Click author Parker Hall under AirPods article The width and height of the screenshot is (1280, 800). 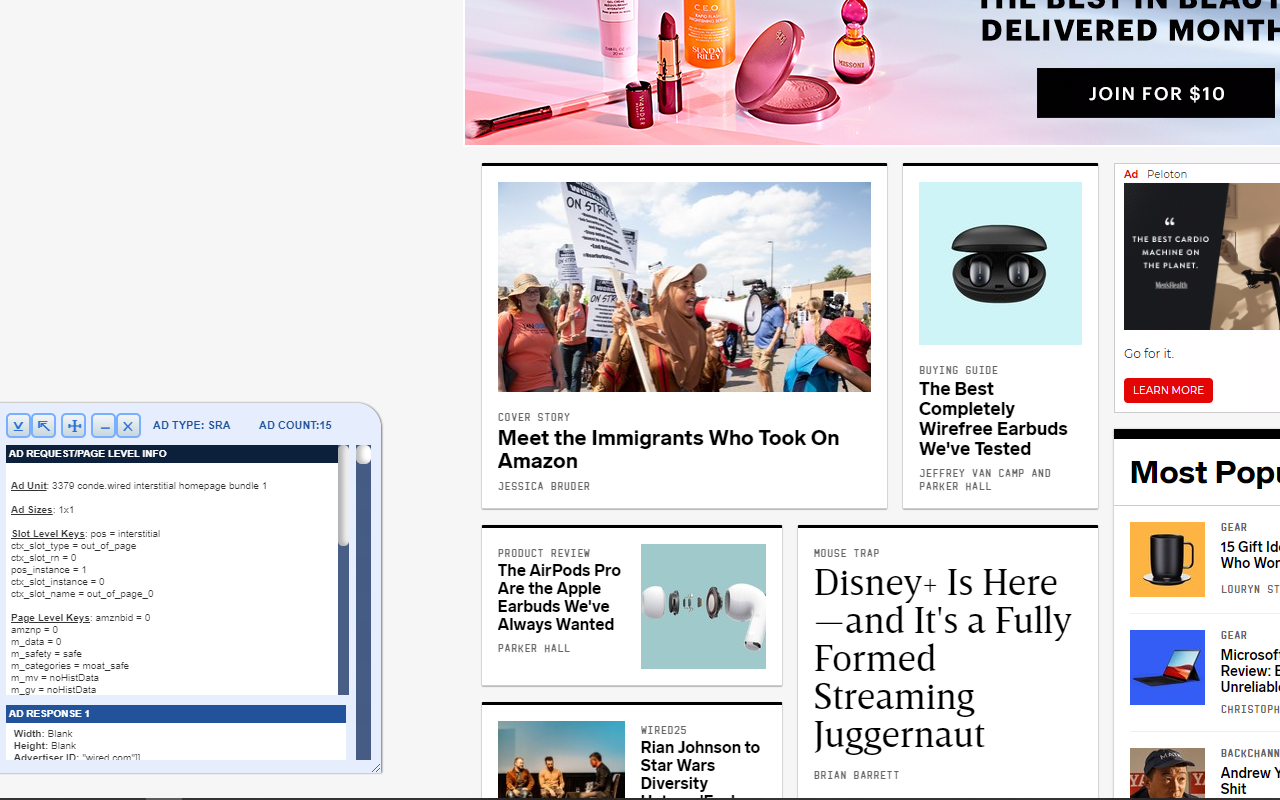coord(534,648)
